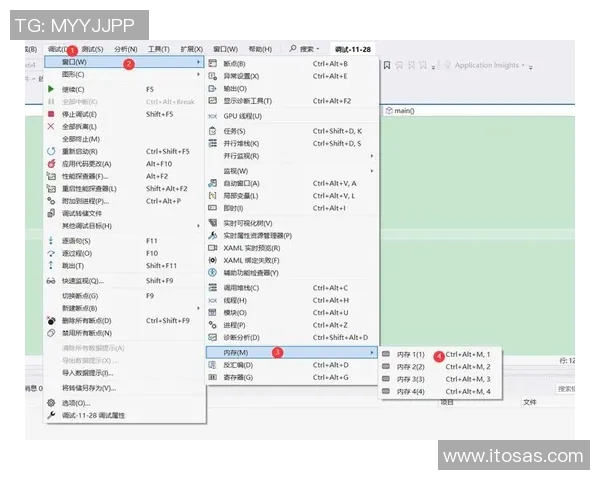600x480 pixels.
Task: Expand the 监视(W) submenu
Action: [x=292, y=171]
